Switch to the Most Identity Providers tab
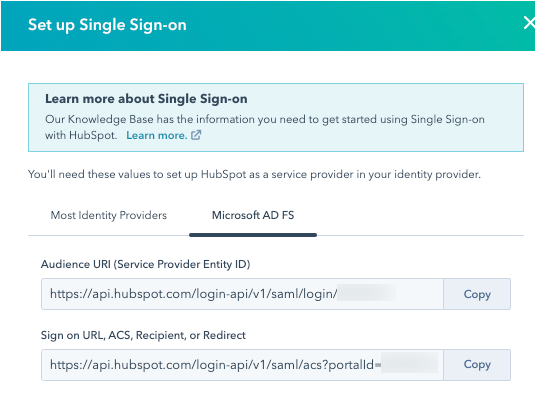The width and height of the screenshot is (536, 402). click(109, 215)
